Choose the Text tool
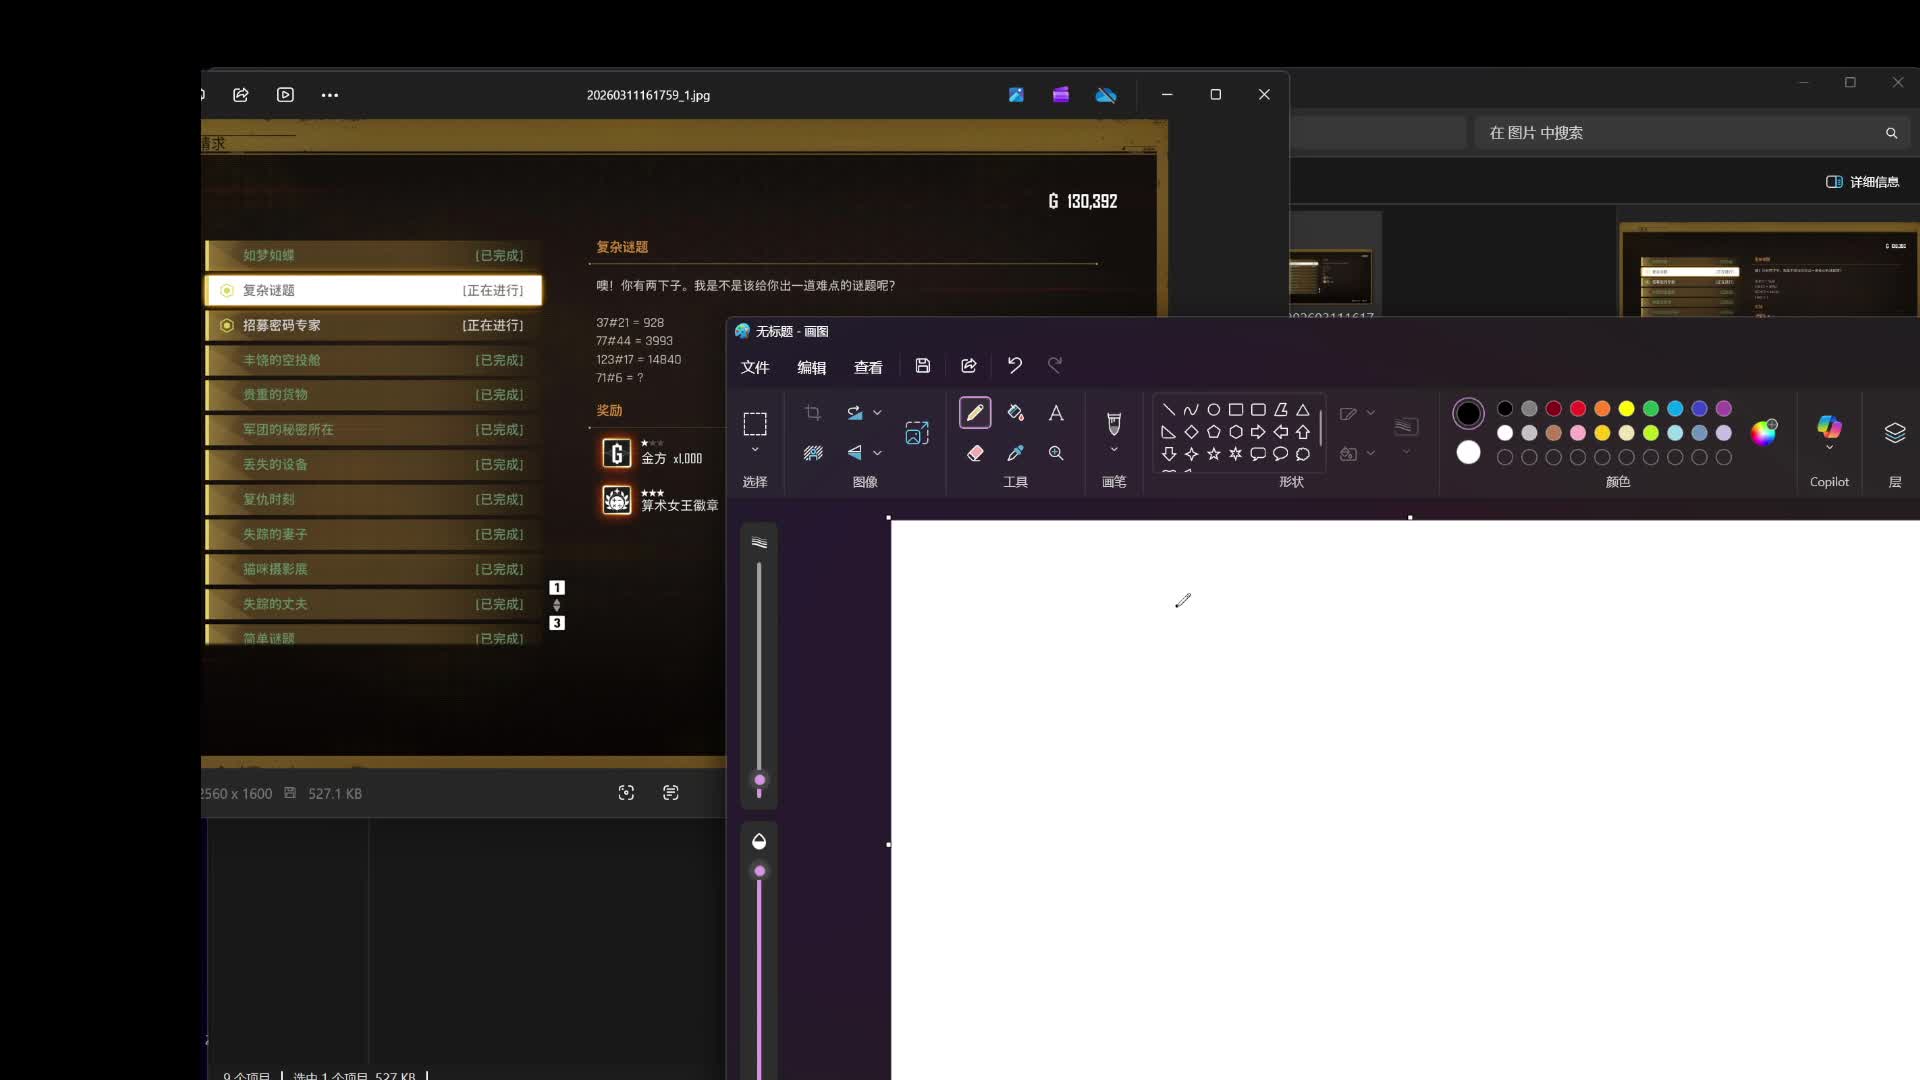The image size is (1920, 1080). 1056,413
